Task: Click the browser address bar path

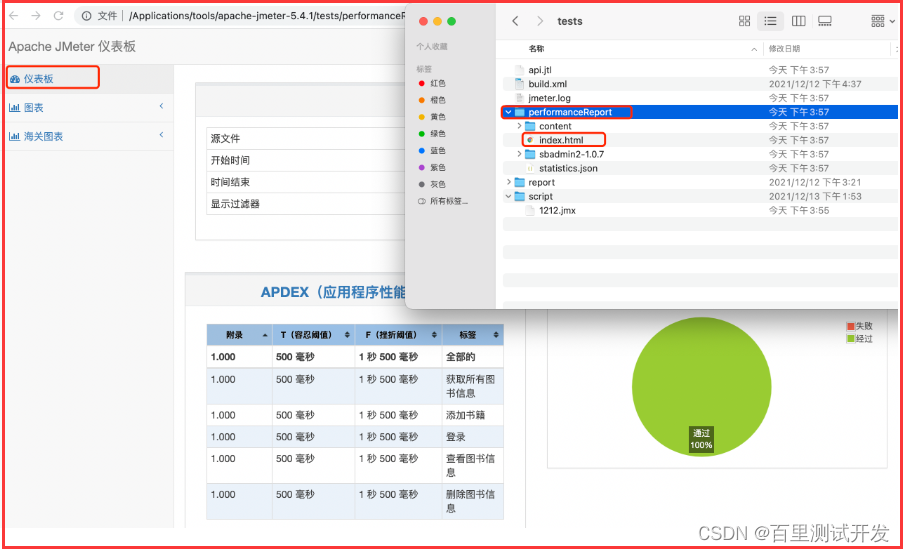Action: 267,16
